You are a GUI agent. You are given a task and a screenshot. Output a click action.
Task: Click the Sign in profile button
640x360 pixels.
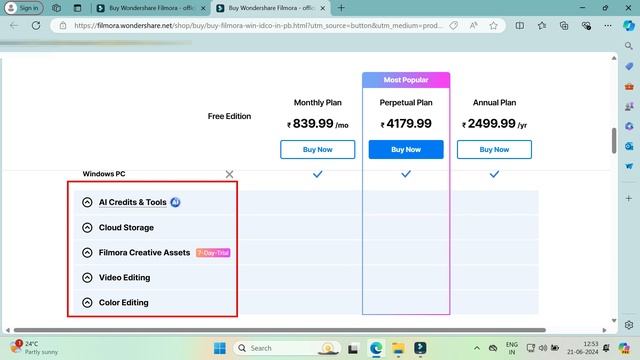click(24, 8)
